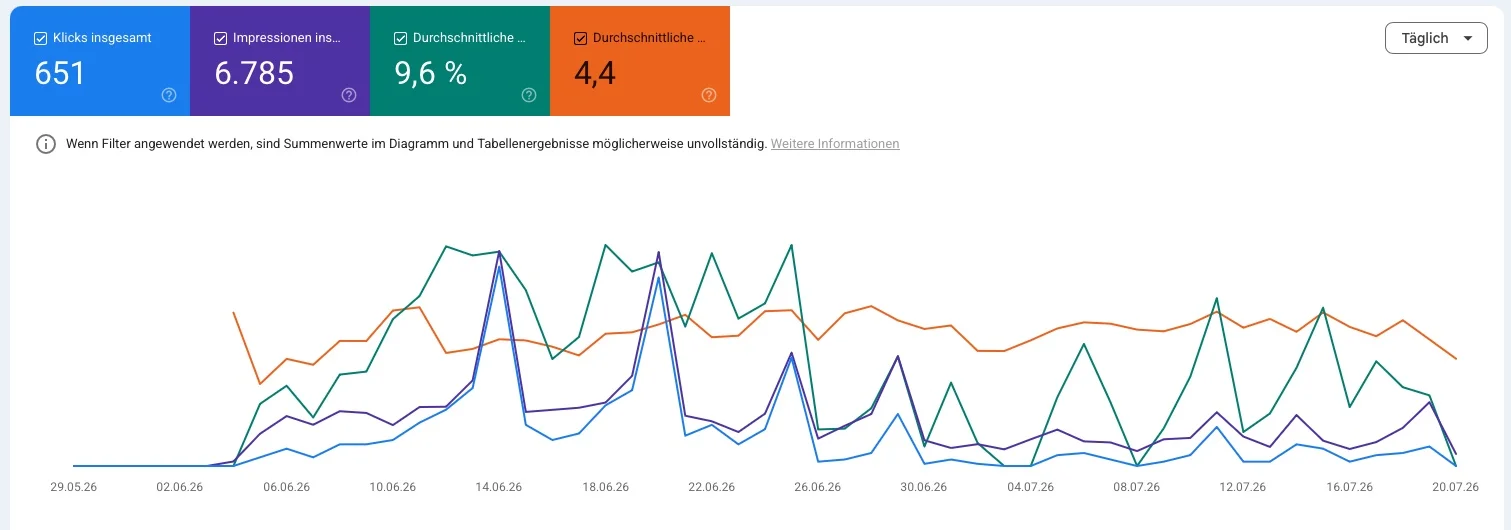Click x-axis date label 22.06.26
Image resolution: width=1511 pixels, height=530 pixels.
712,487
